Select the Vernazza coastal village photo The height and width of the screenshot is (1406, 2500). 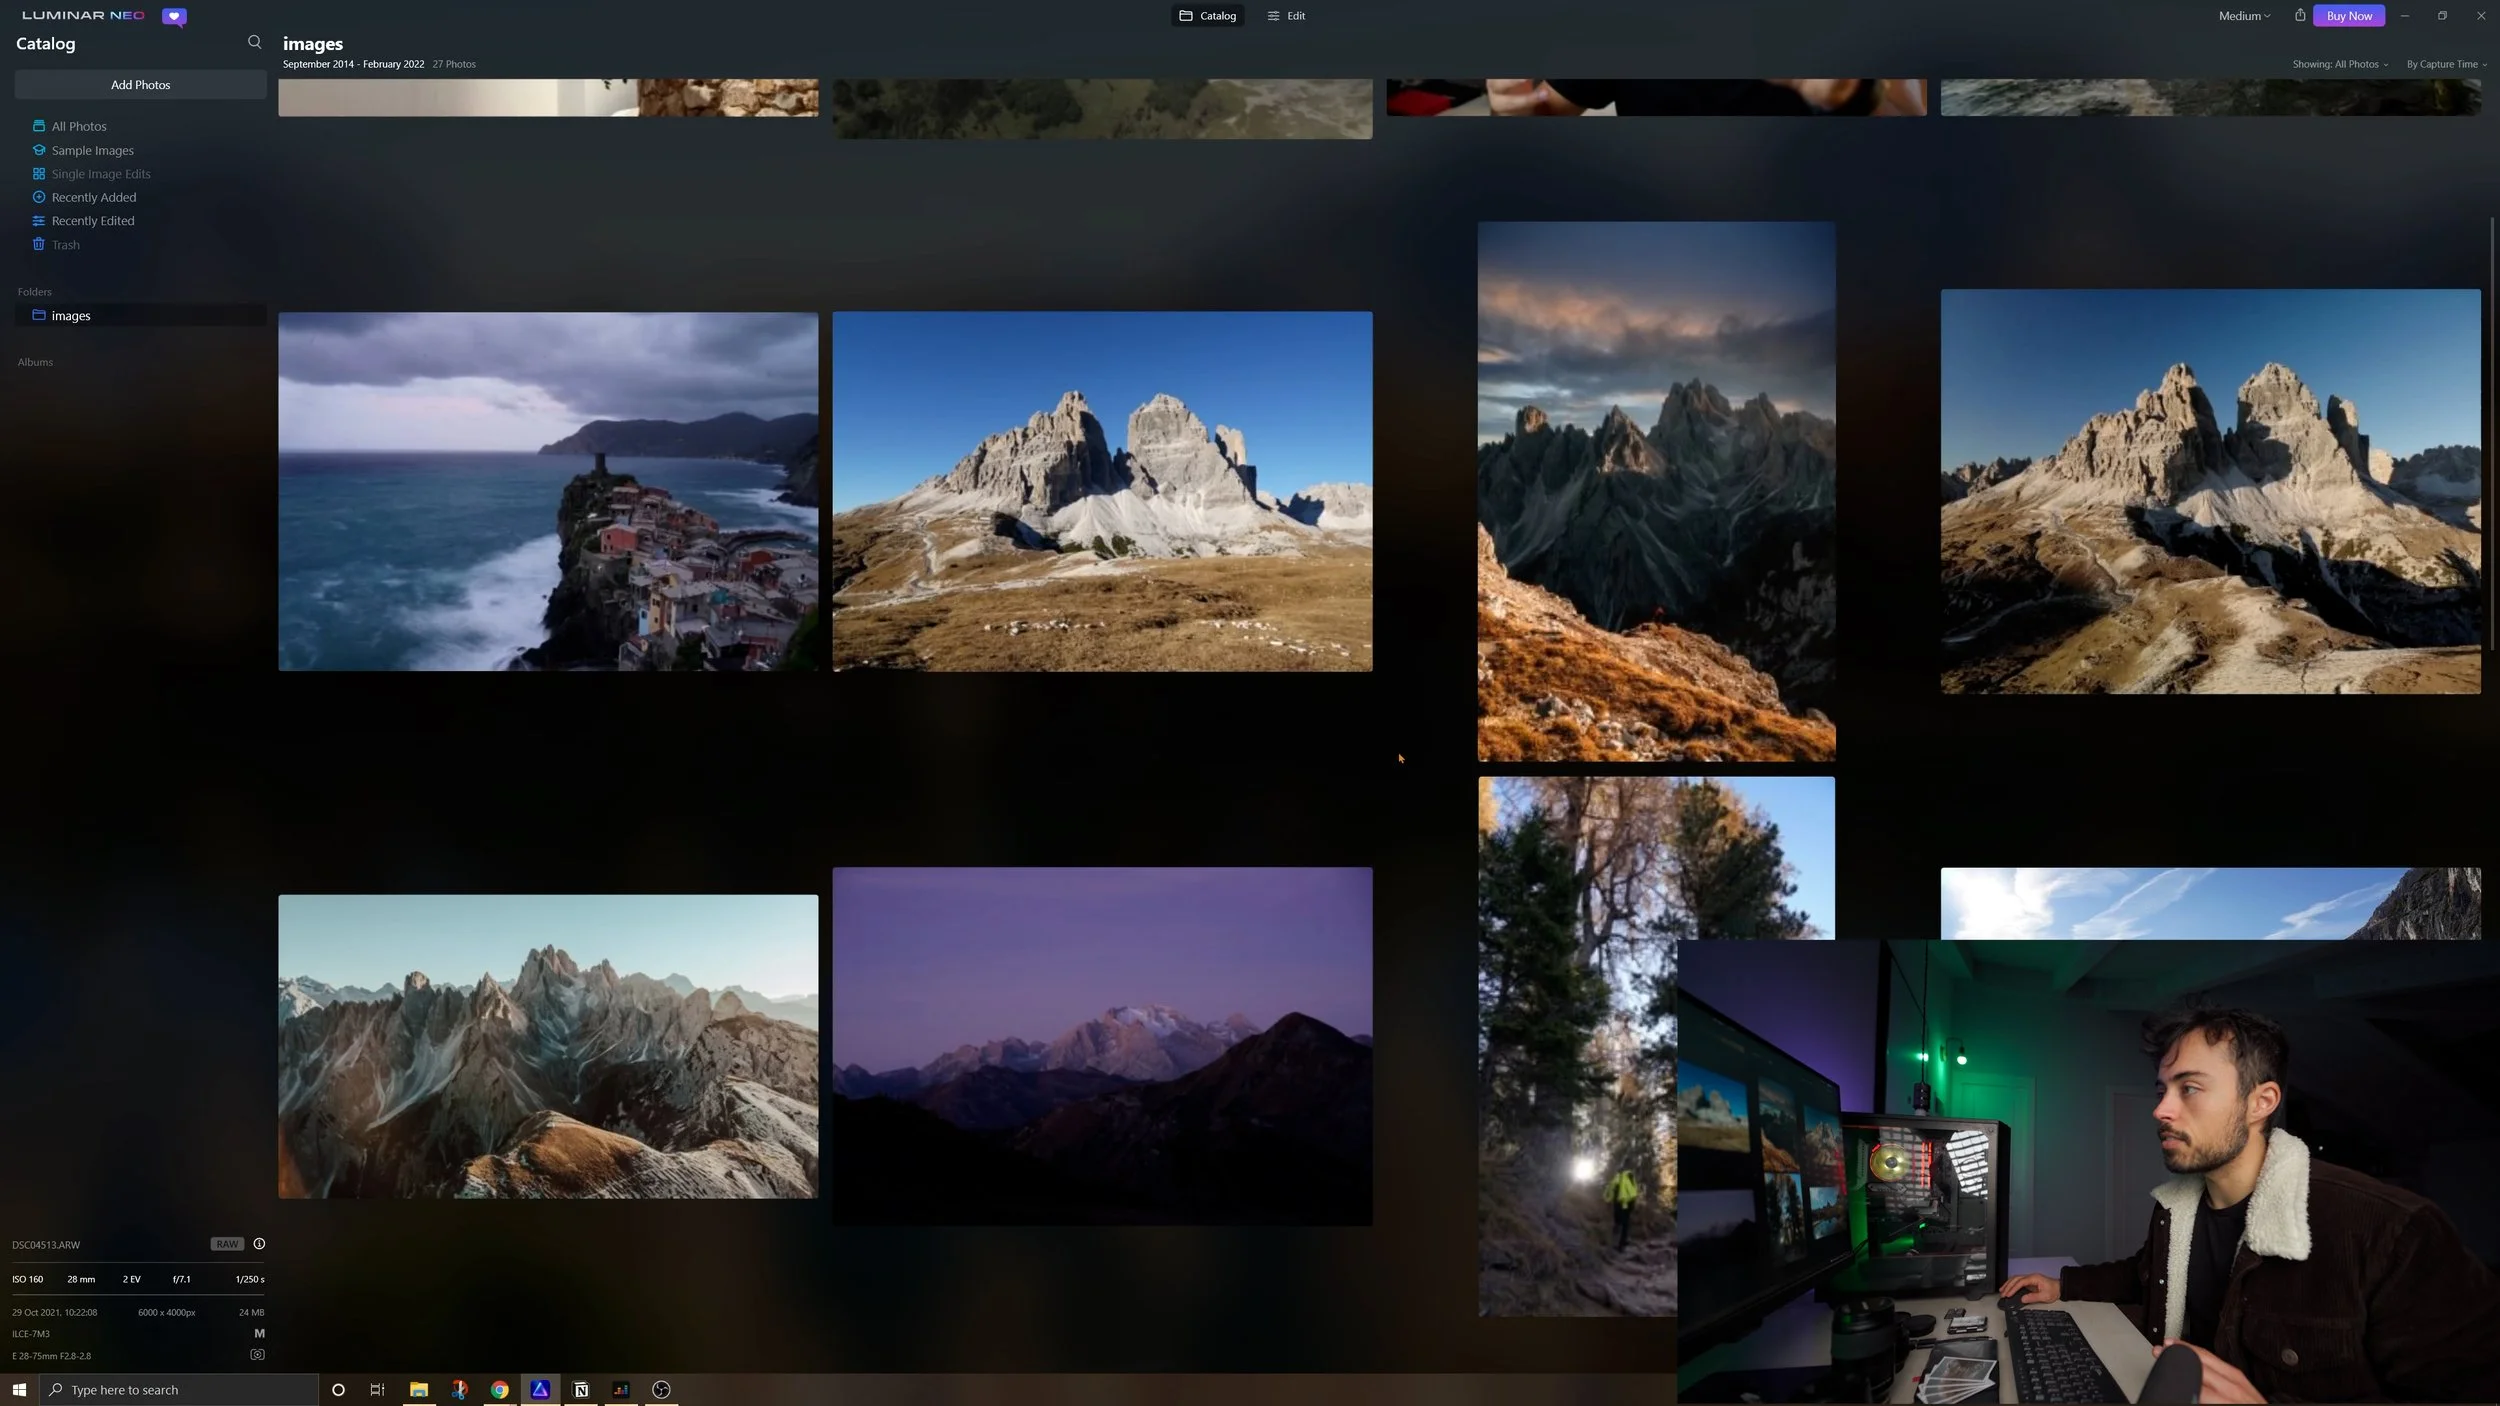tap(548, 491)
